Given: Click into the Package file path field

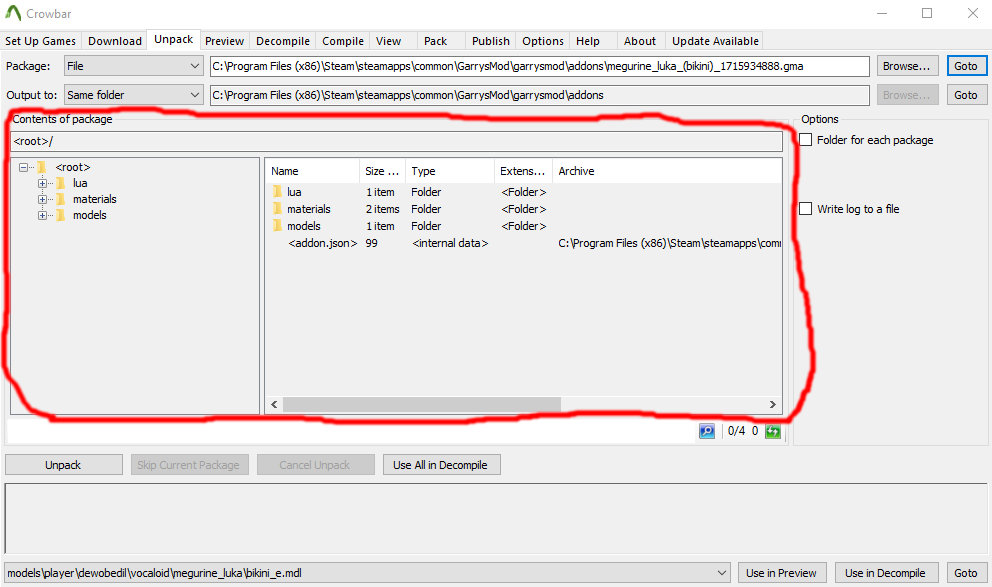Looking at the screenshot, I should [x=540, y=66].
